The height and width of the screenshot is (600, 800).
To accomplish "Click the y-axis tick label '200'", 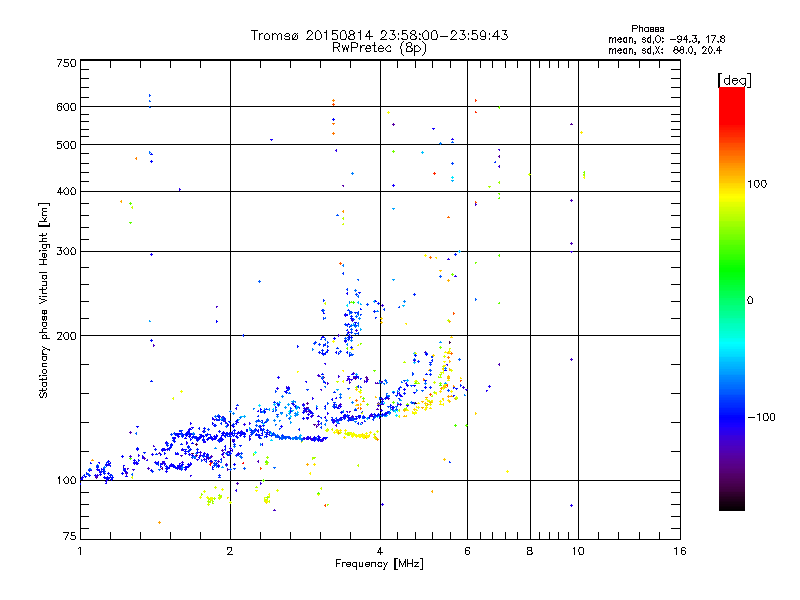I will point(66,336).
